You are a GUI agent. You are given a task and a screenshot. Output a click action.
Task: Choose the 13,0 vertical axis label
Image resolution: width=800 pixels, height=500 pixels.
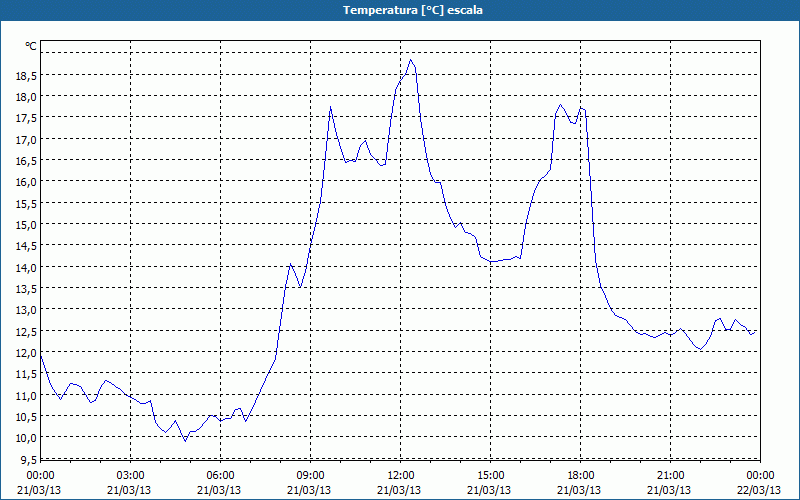[x=26, y=310]
